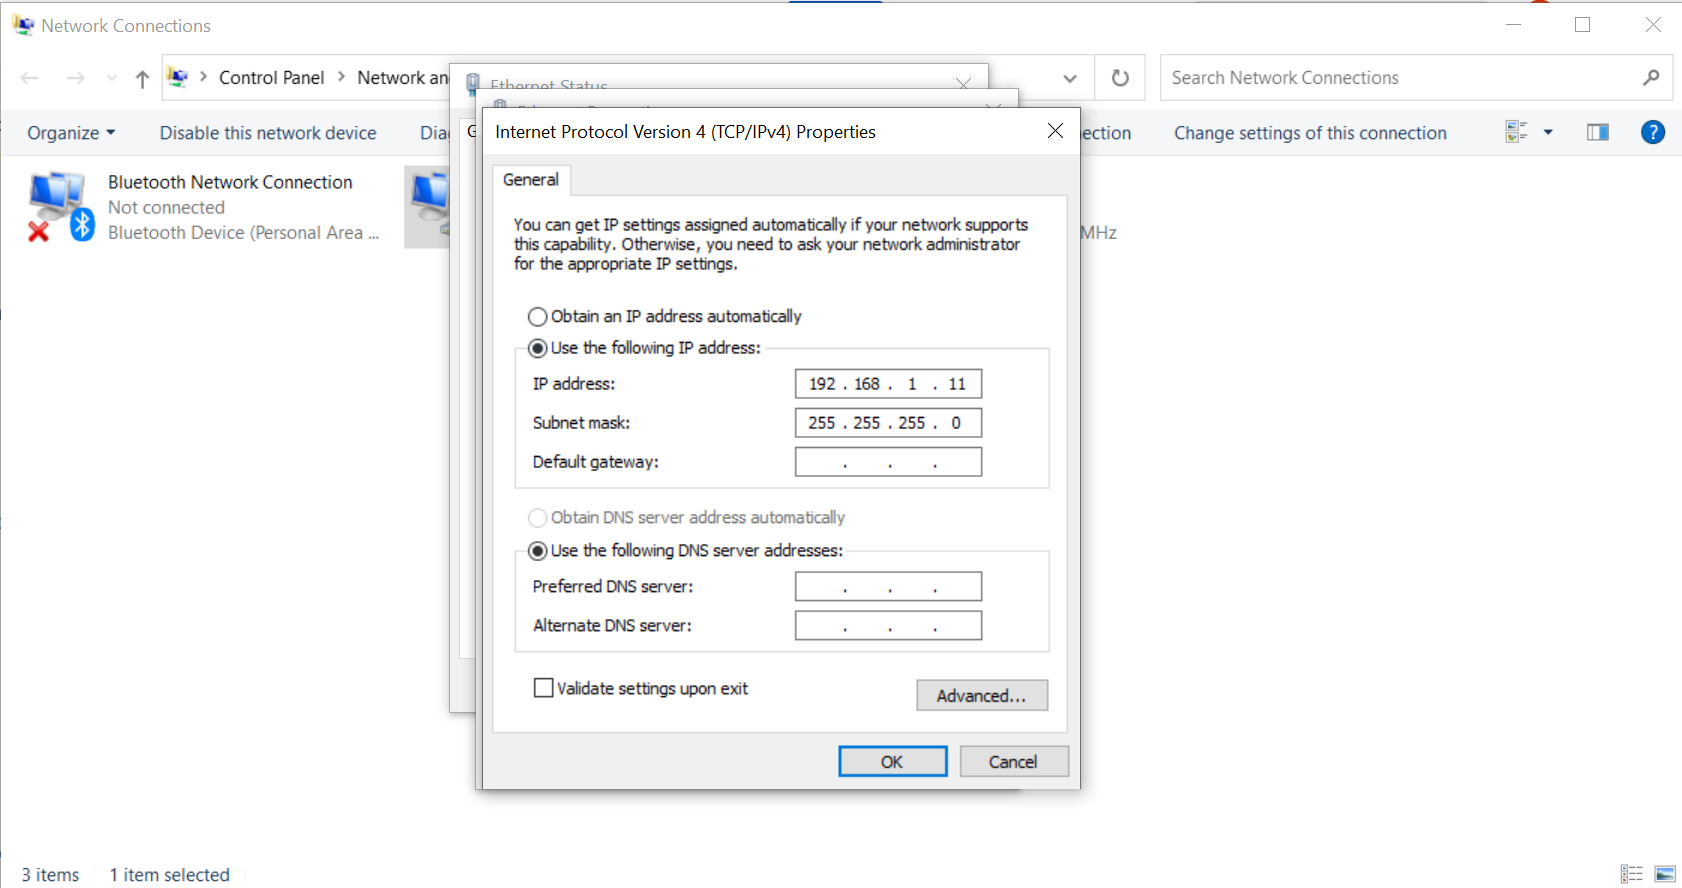Open the Organize menu
Viewport: 1682px width, 888px height.
pyautogui.click(x=71, y=133)
